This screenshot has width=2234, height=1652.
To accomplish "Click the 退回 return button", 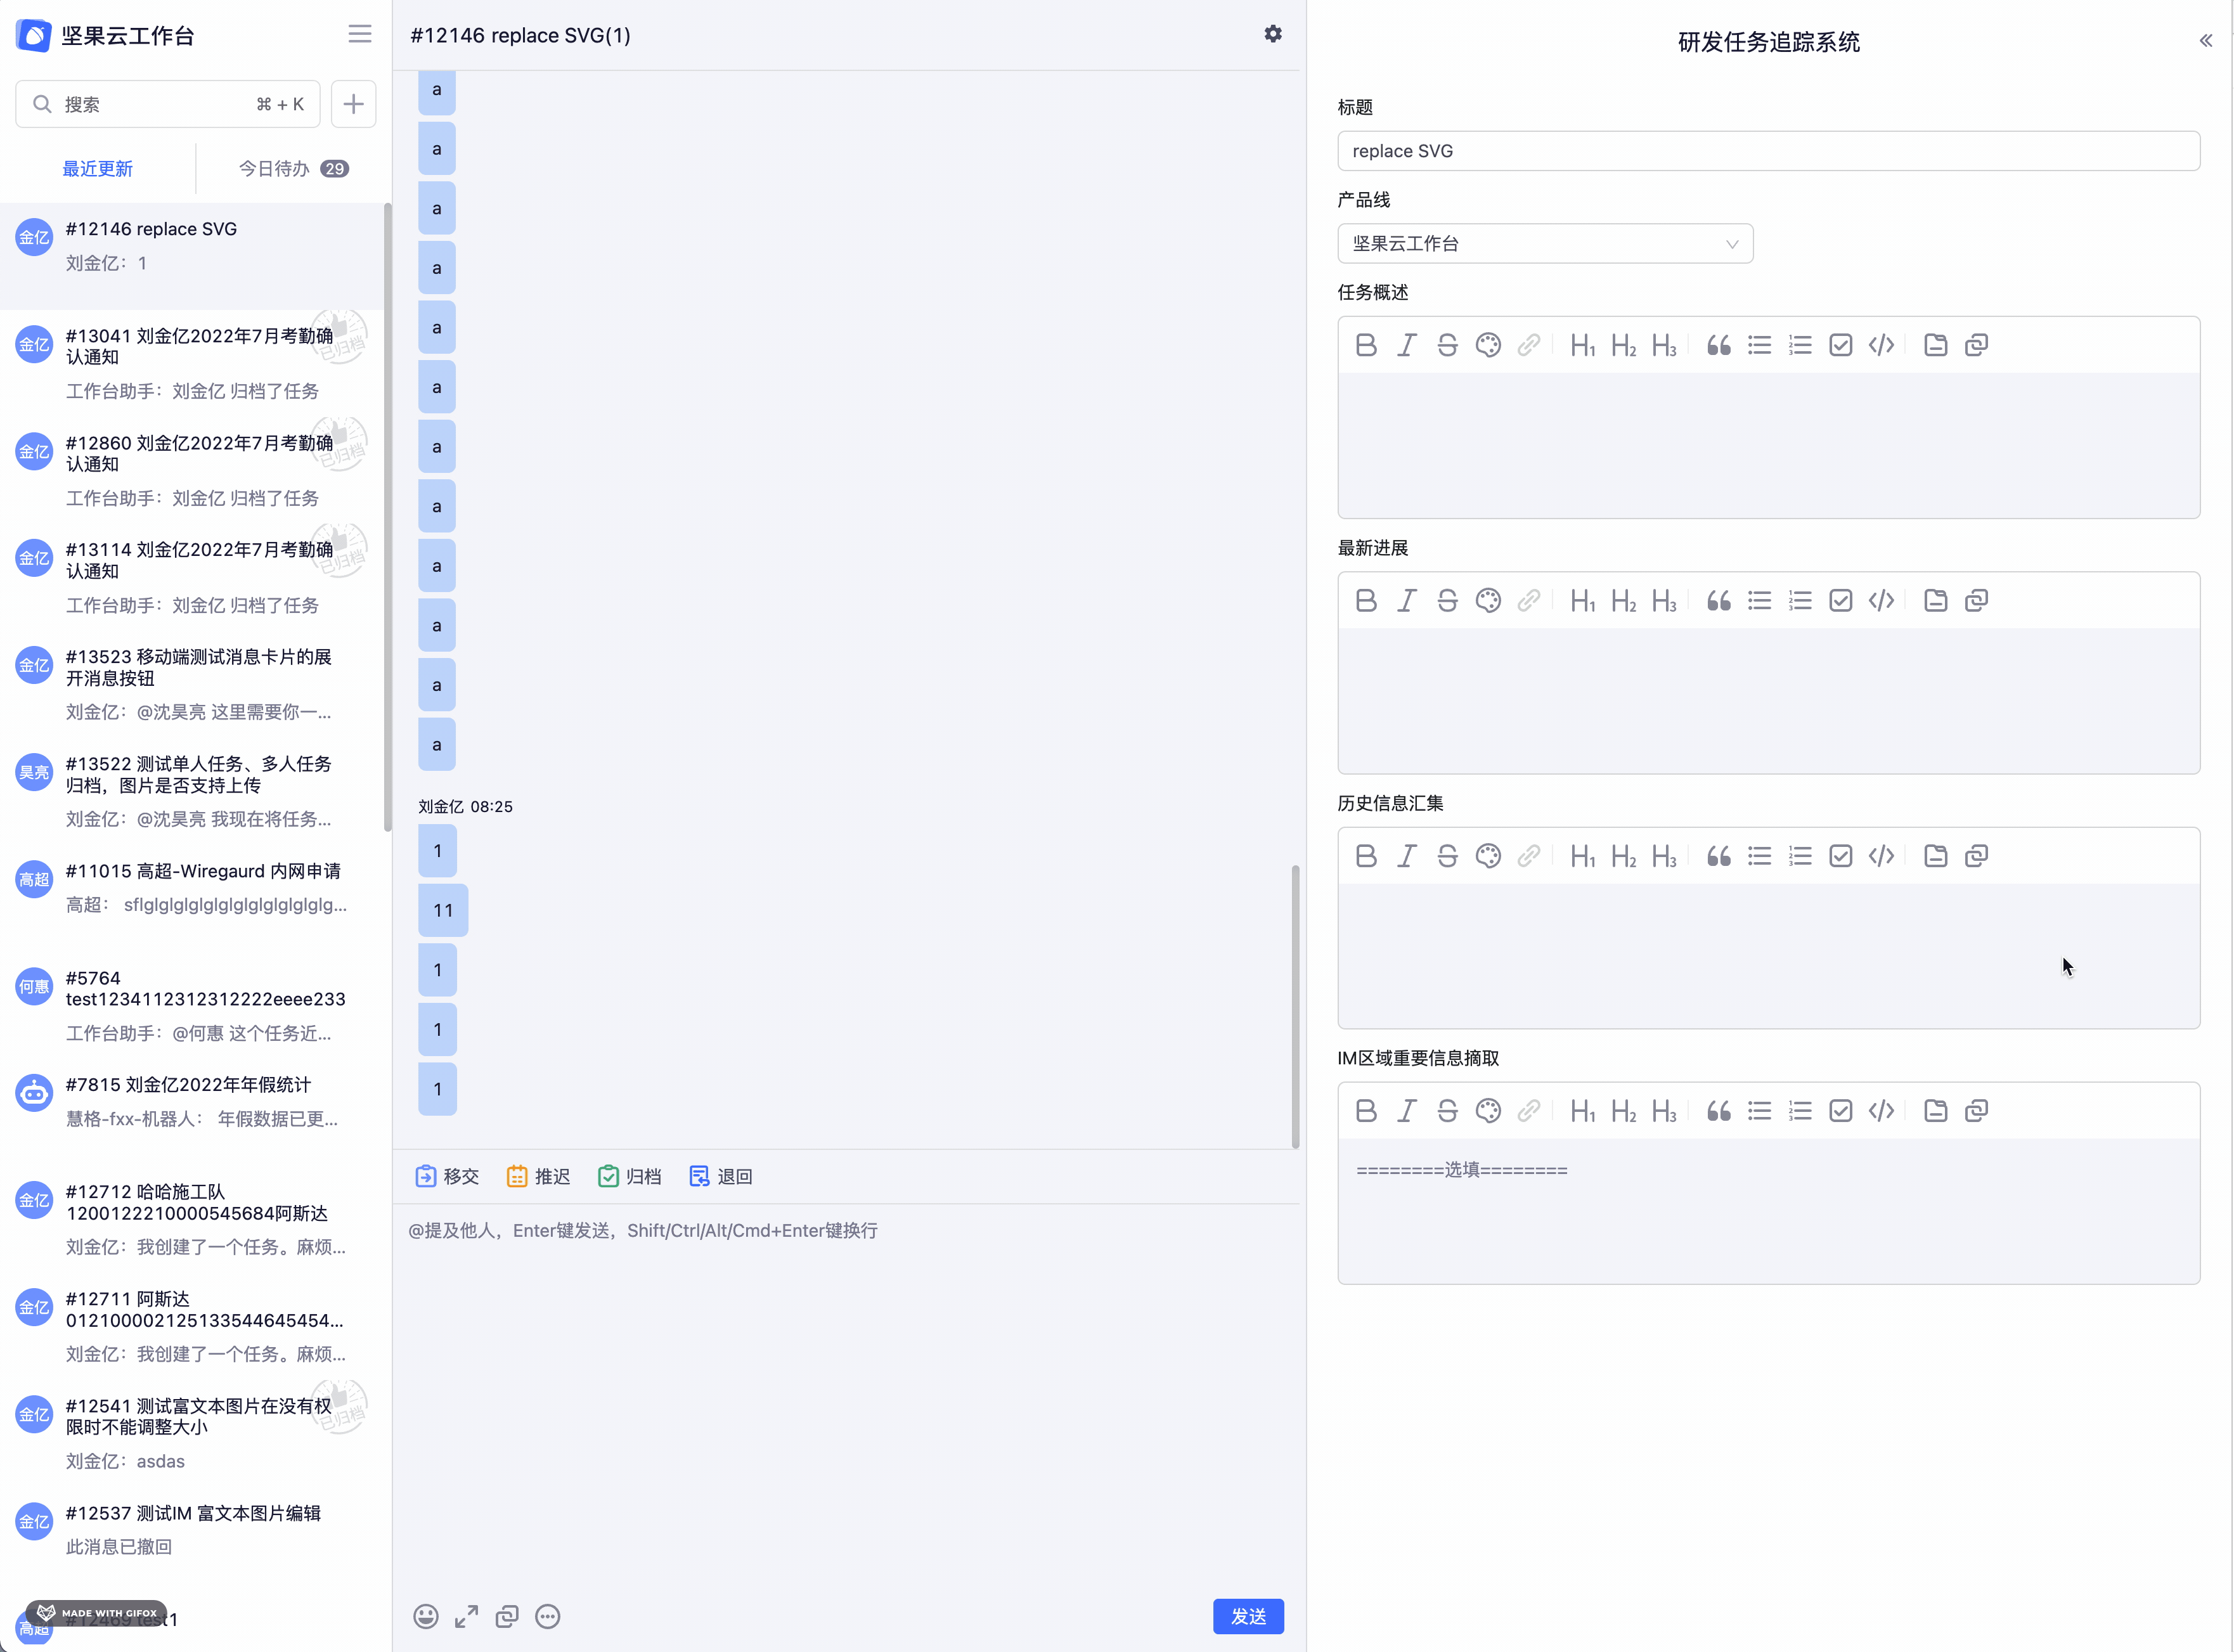I will pyautogui.click(x=721, y=1176).
